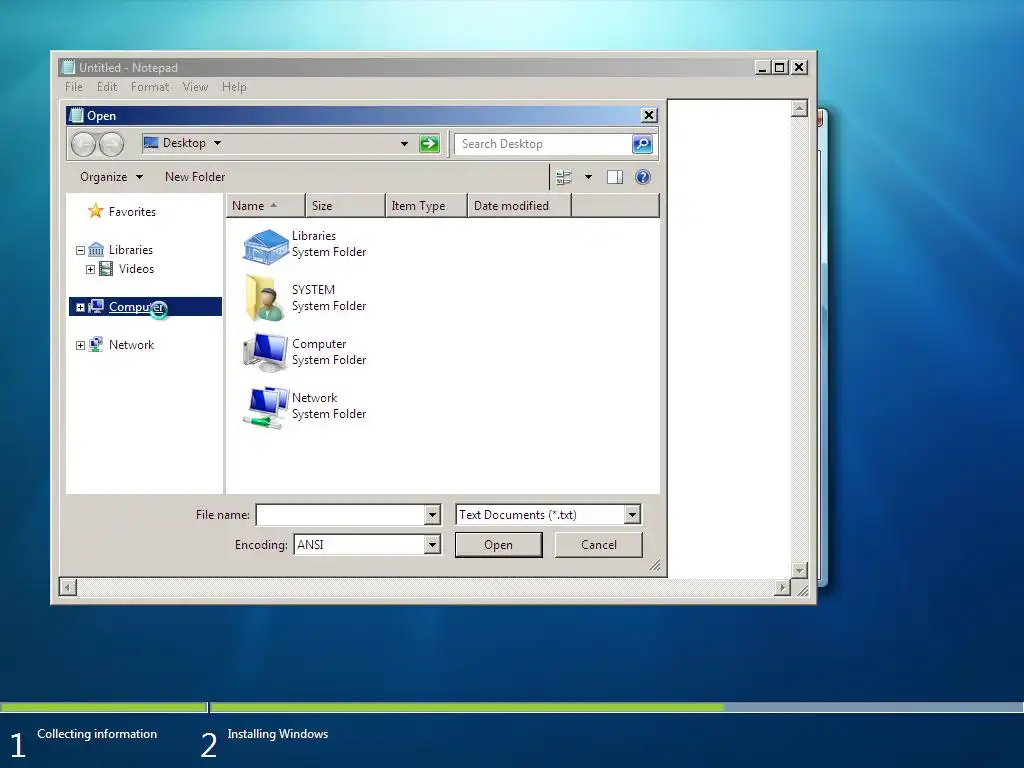Close the Open dialog with X button
This screenshot has width=1024, height=768.
[648, 116]
